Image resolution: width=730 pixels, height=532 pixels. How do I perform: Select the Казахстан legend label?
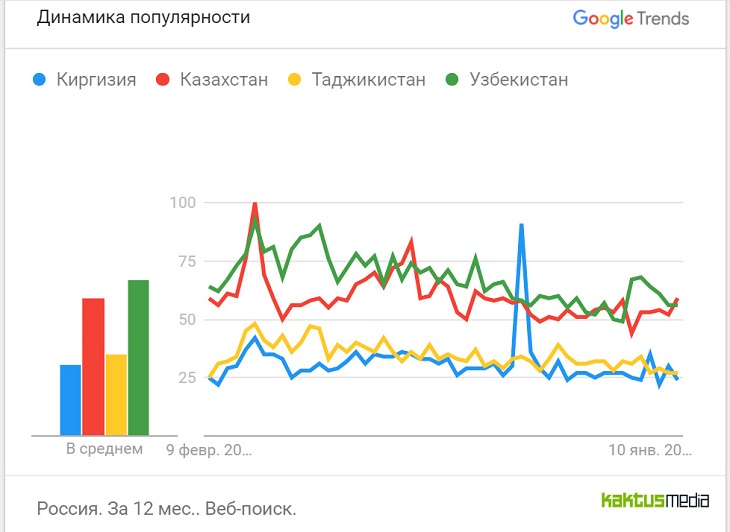point(224,79)
